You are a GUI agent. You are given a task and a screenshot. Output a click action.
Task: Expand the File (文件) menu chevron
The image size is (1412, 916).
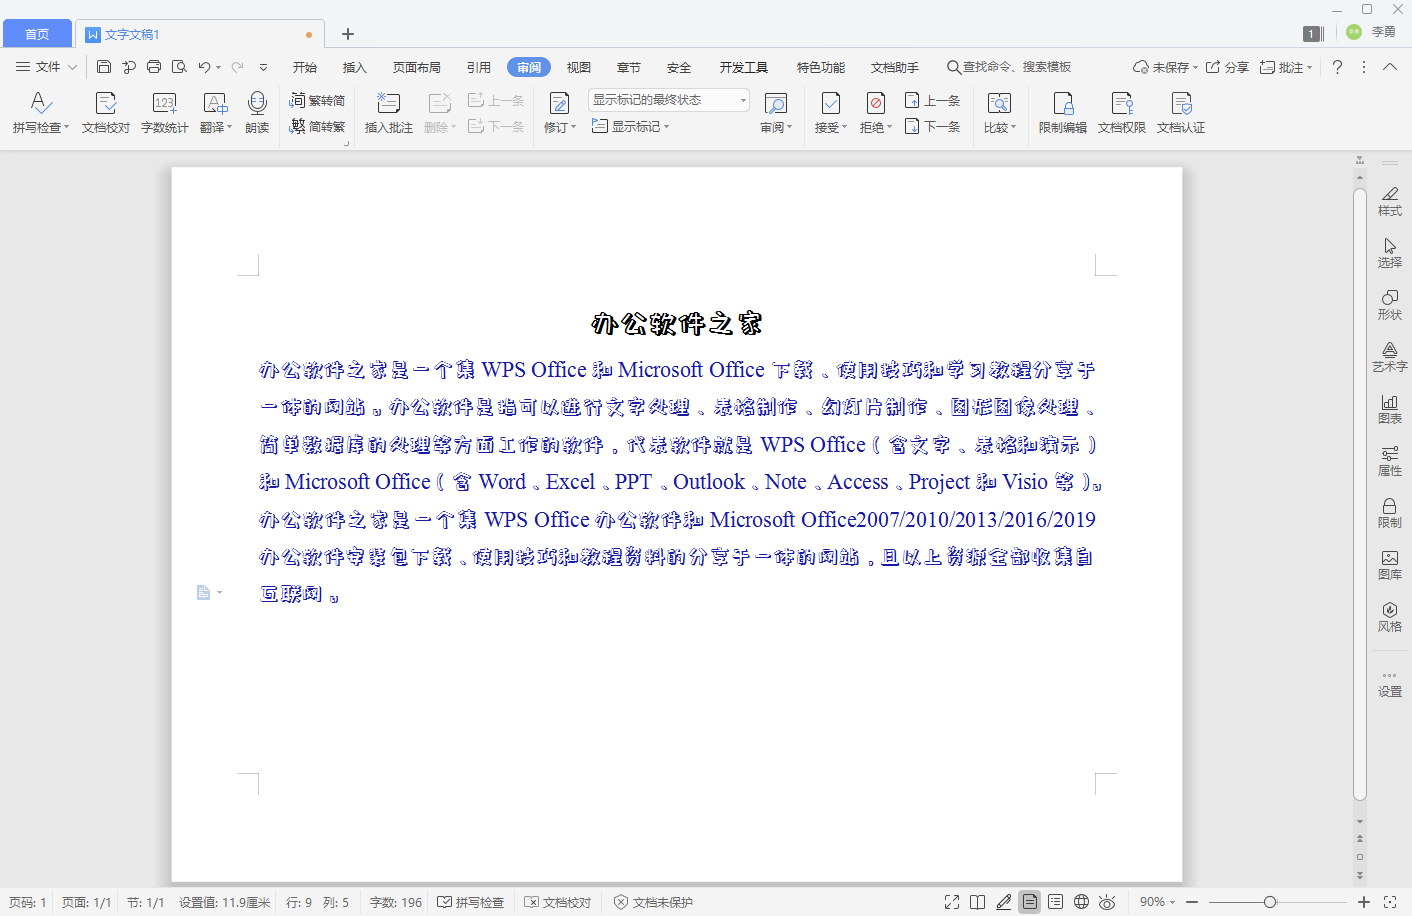pyautogui.click(x=72, y=67)
